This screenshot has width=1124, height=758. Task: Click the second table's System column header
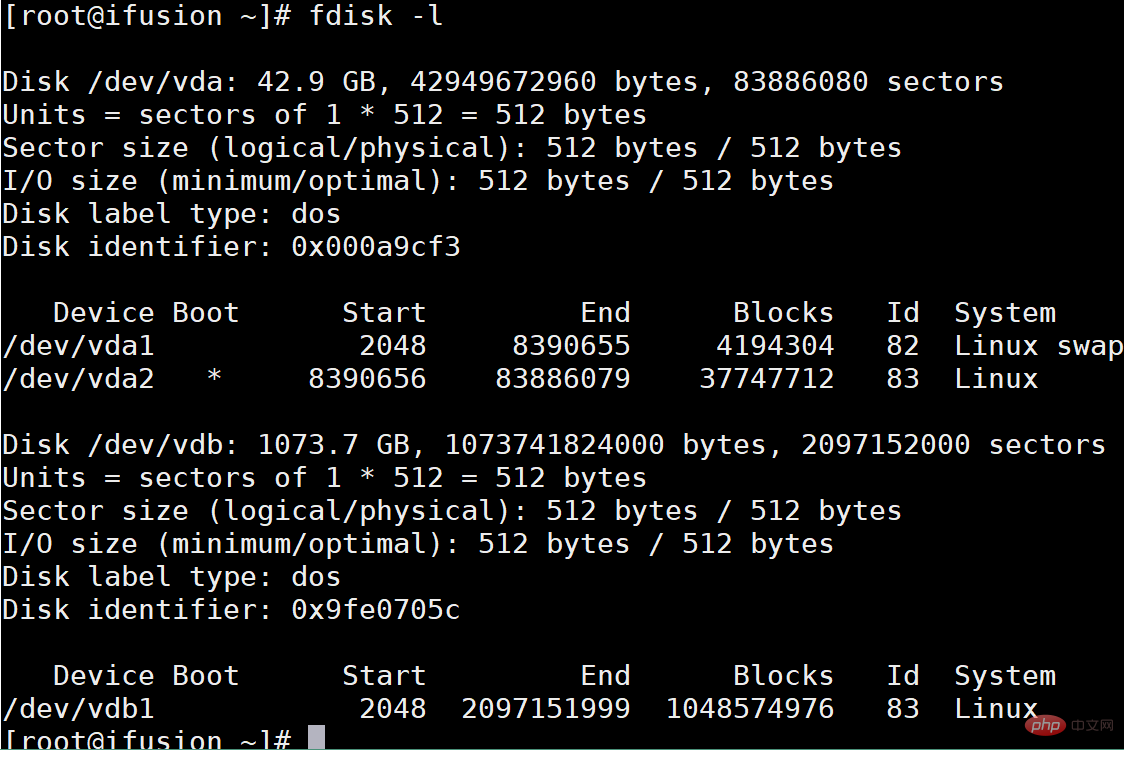pyautogui.click(x=1004, y=676)
